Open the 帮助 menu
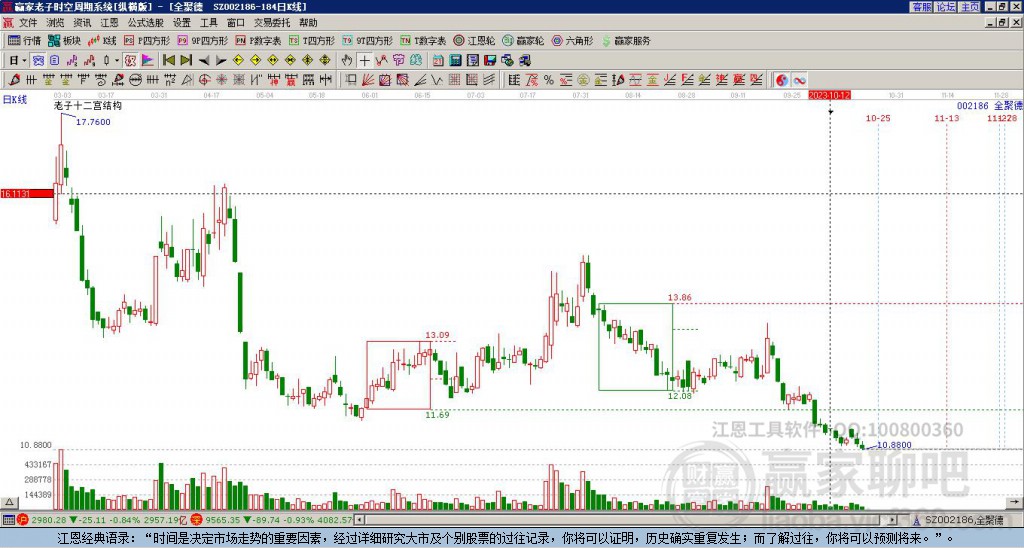Viewport: 1024px width, 548px height. point(308,23)
